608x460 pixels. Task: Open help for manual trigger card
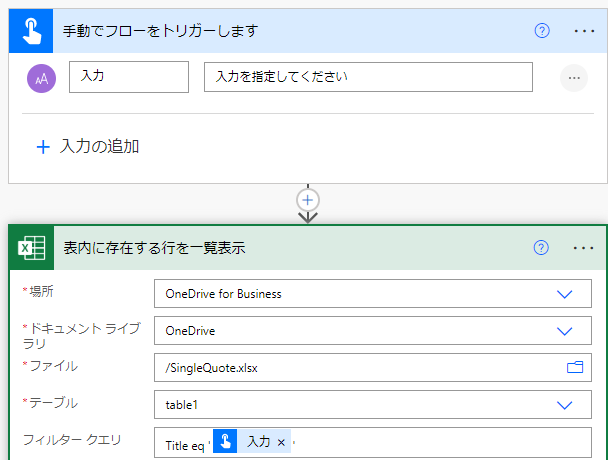(542, 31)
